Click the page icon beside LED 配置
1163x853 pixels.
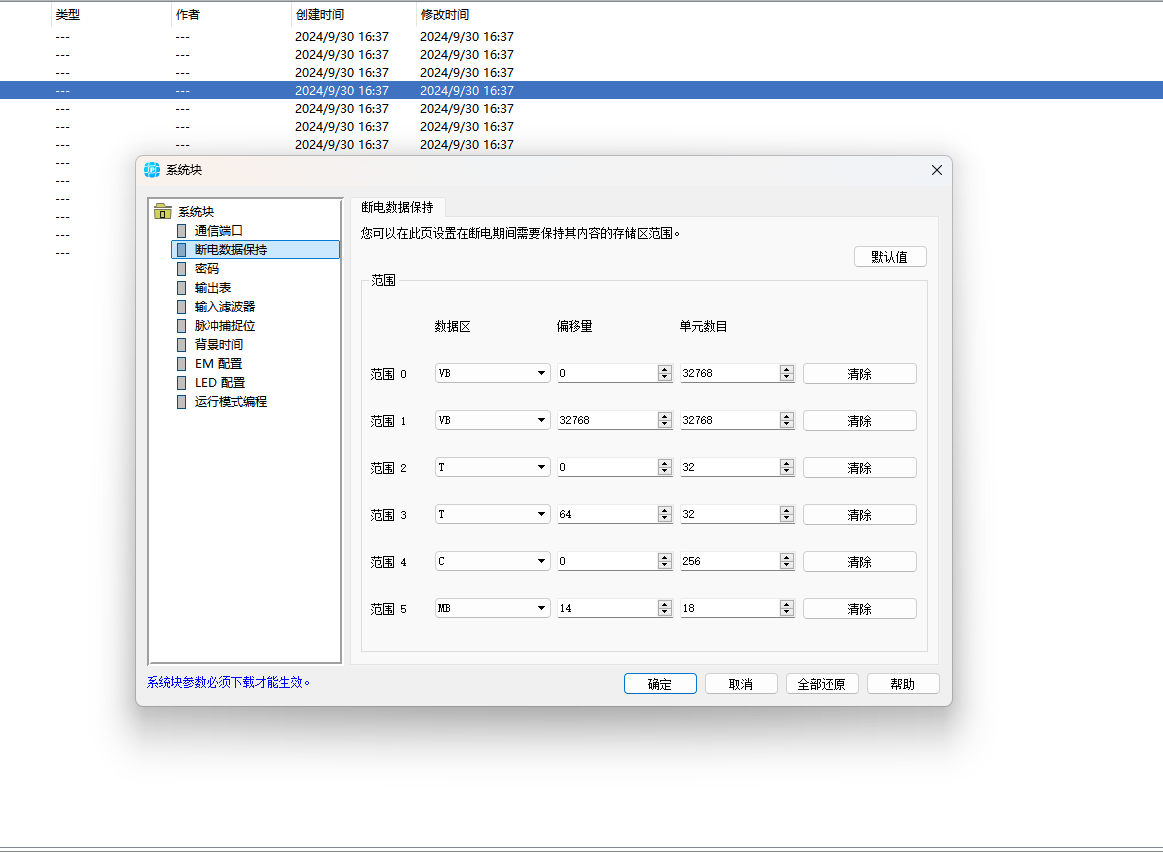(182, 383)
